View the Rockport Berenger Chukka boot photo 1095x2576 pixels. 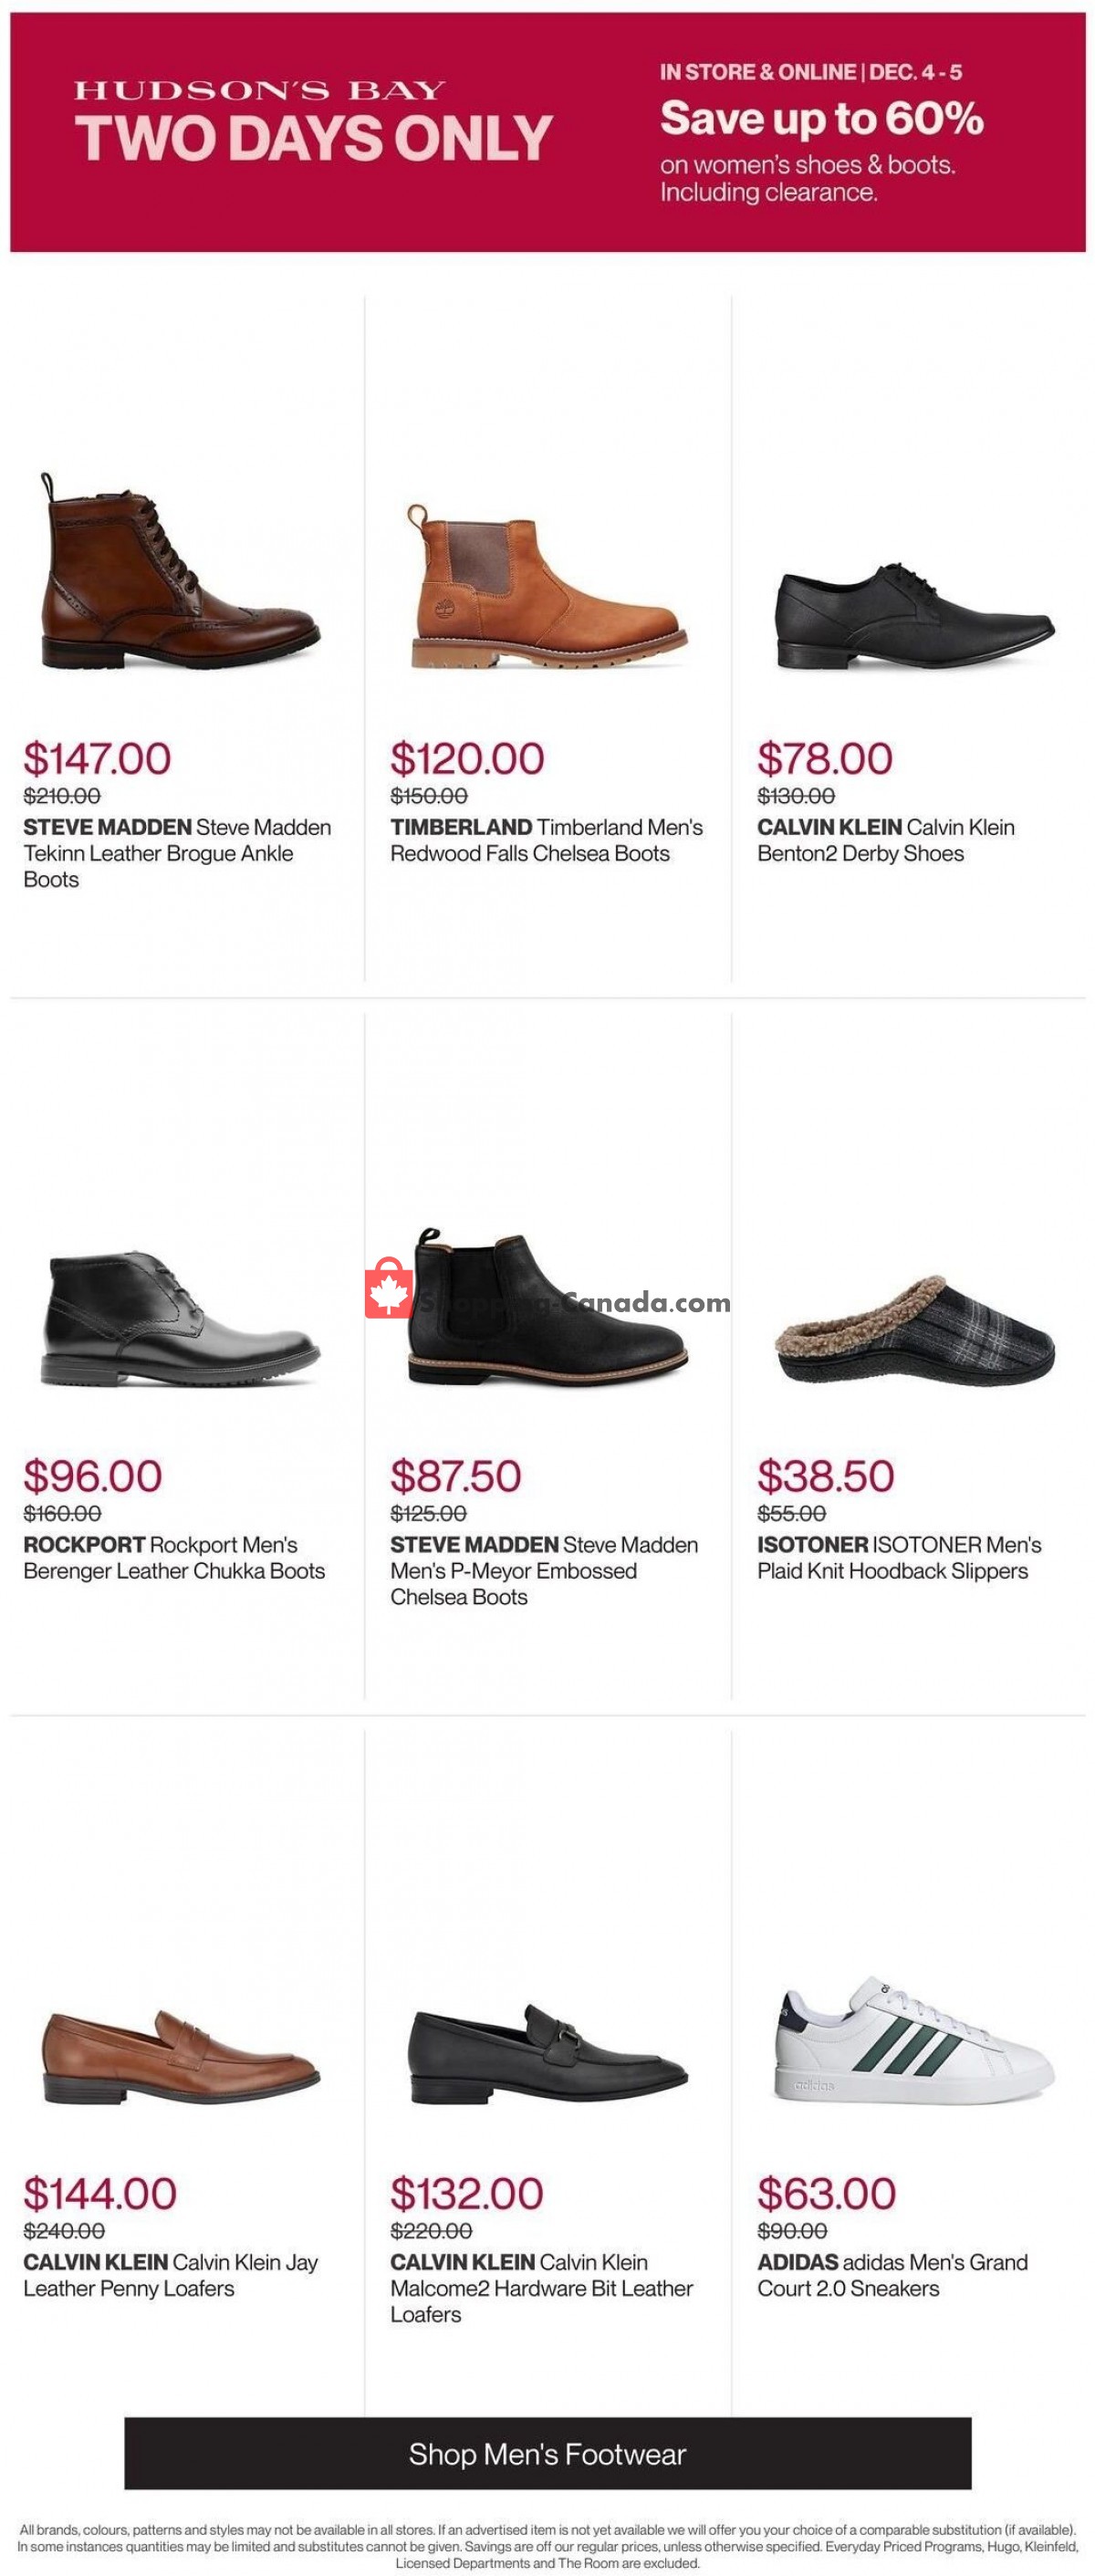coord(180,1319)
